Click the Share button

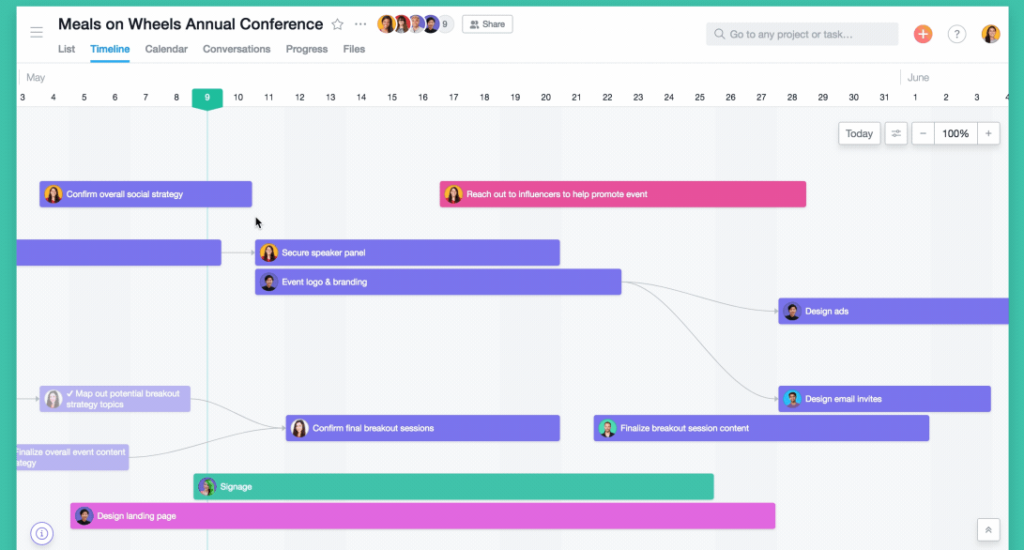(487, 24)
